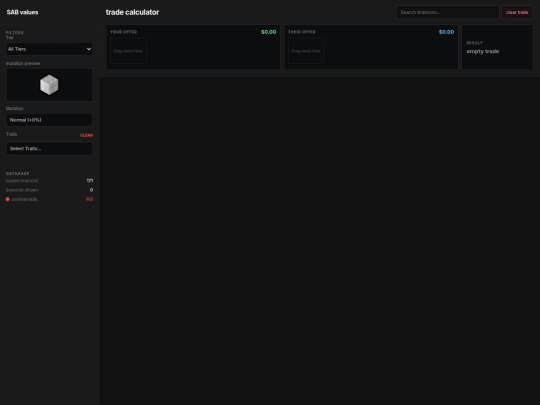Click the unobtainable label in database
Screen dimensions: 540x405
click(24, 199)
